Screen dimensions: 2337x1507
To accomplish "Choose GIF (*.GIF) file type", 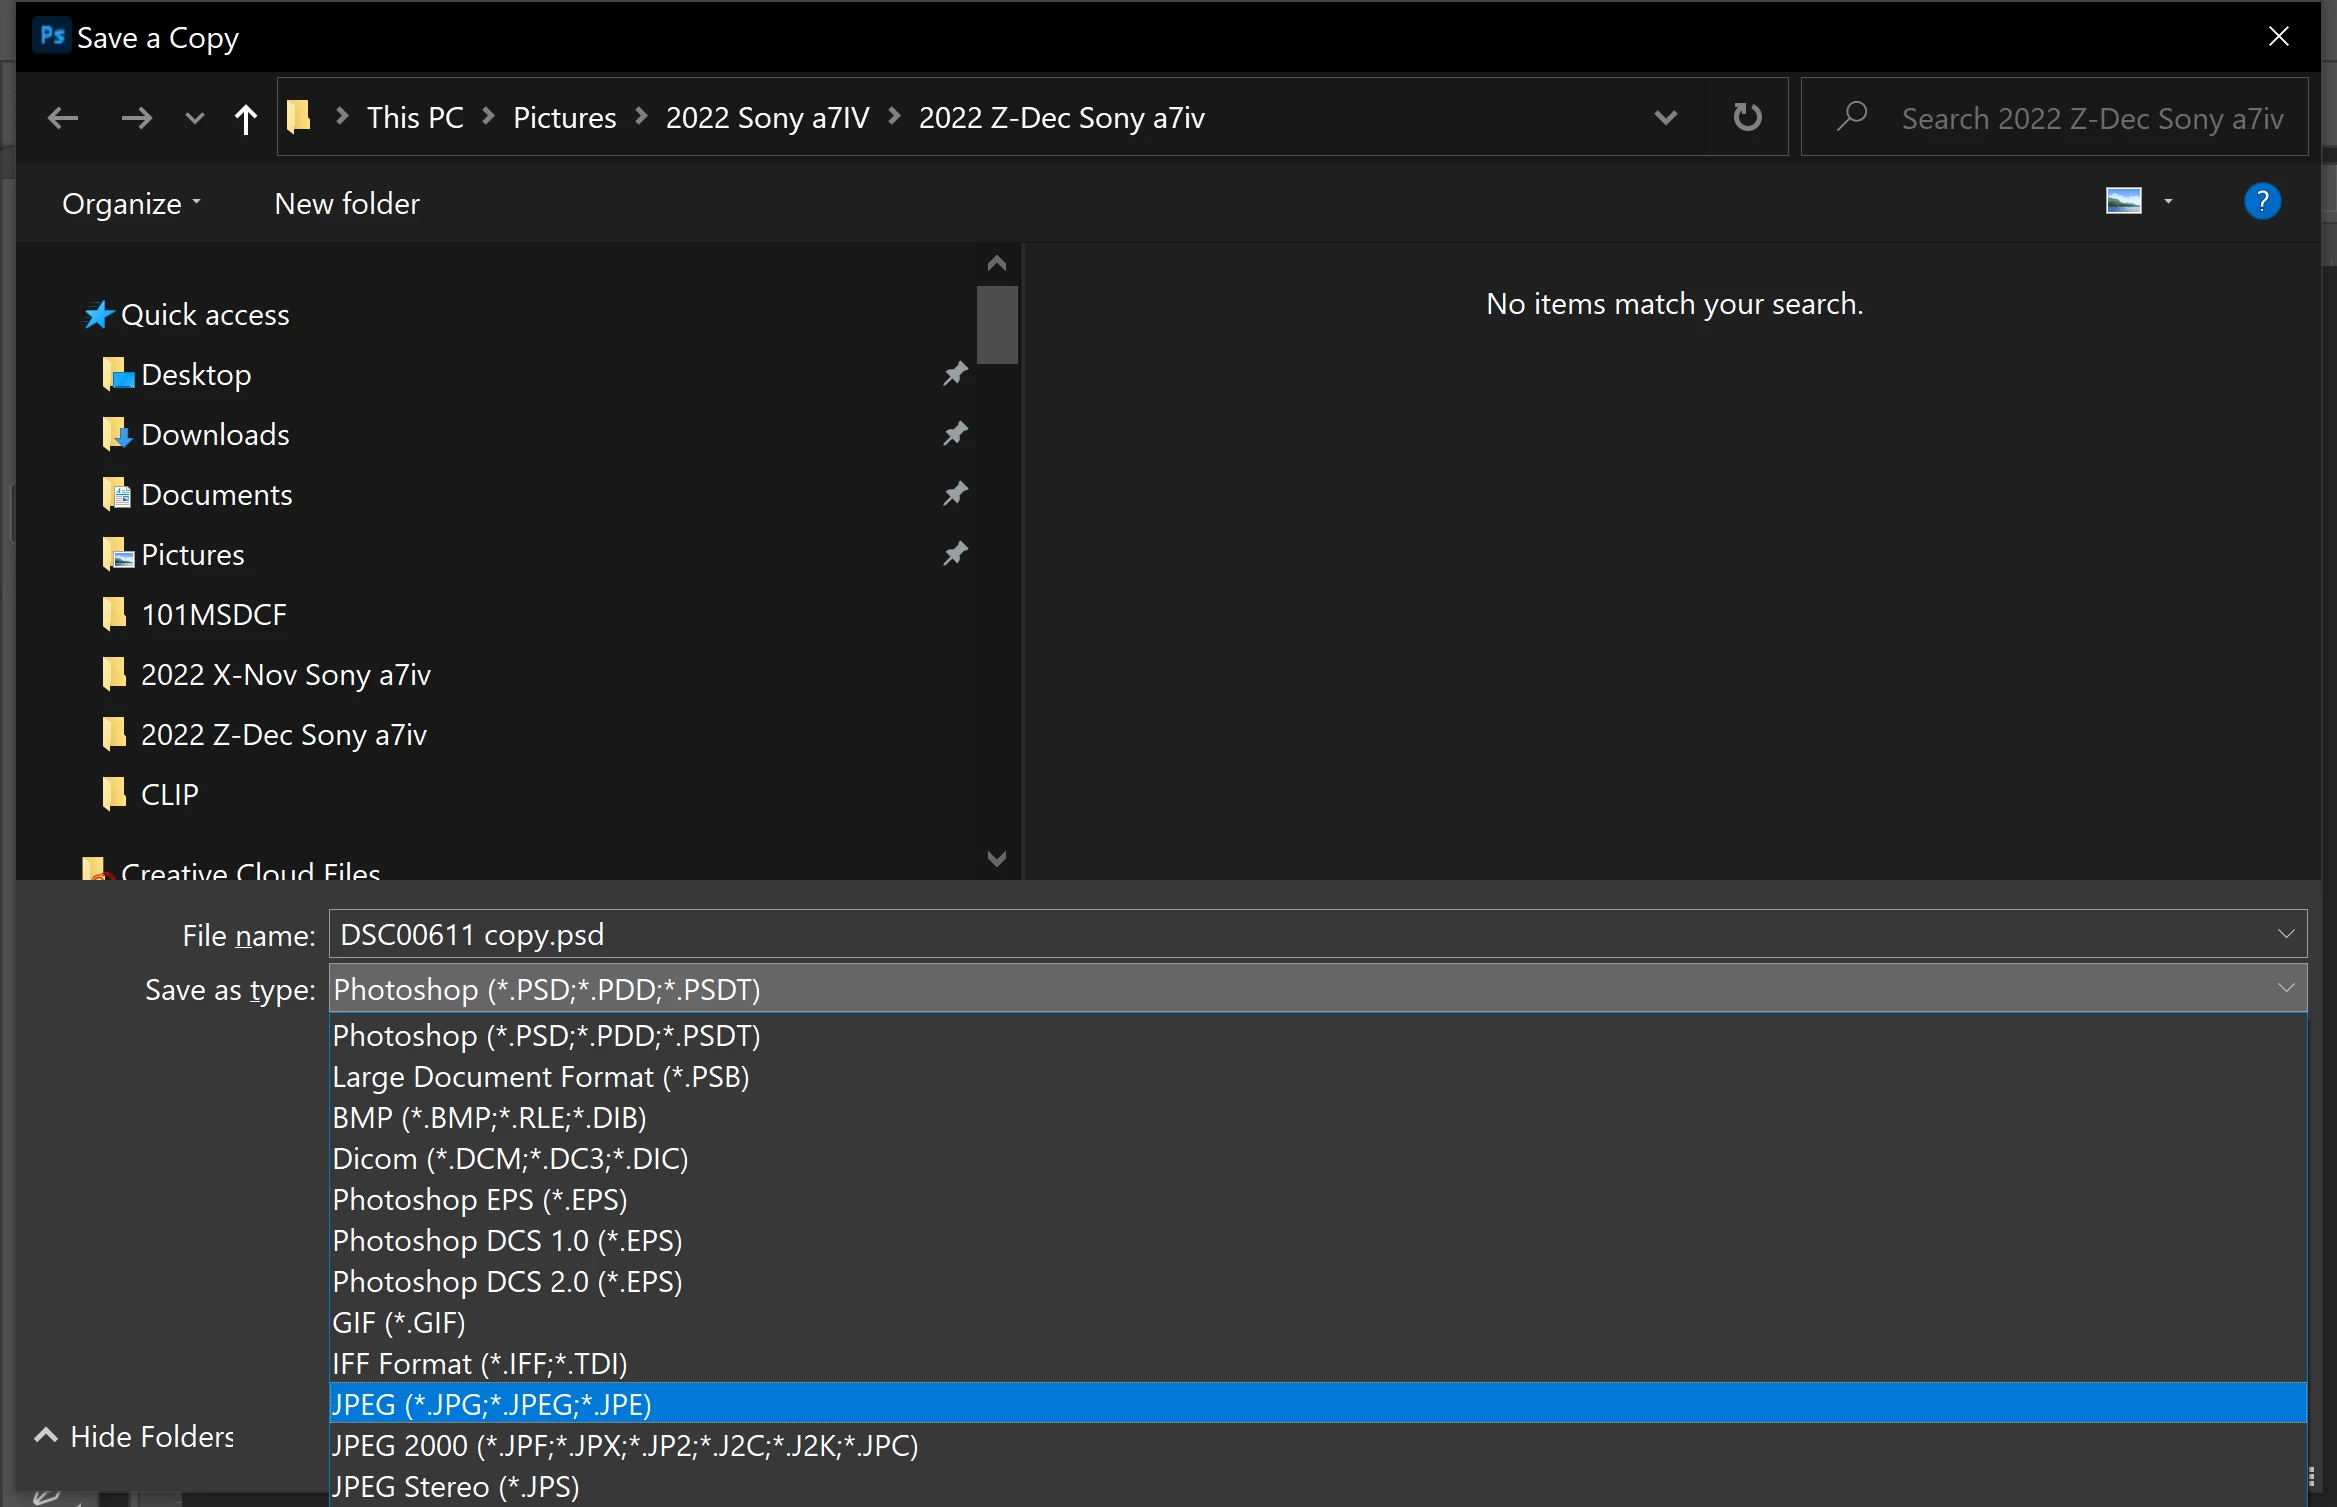I will tap(399, 1322).
